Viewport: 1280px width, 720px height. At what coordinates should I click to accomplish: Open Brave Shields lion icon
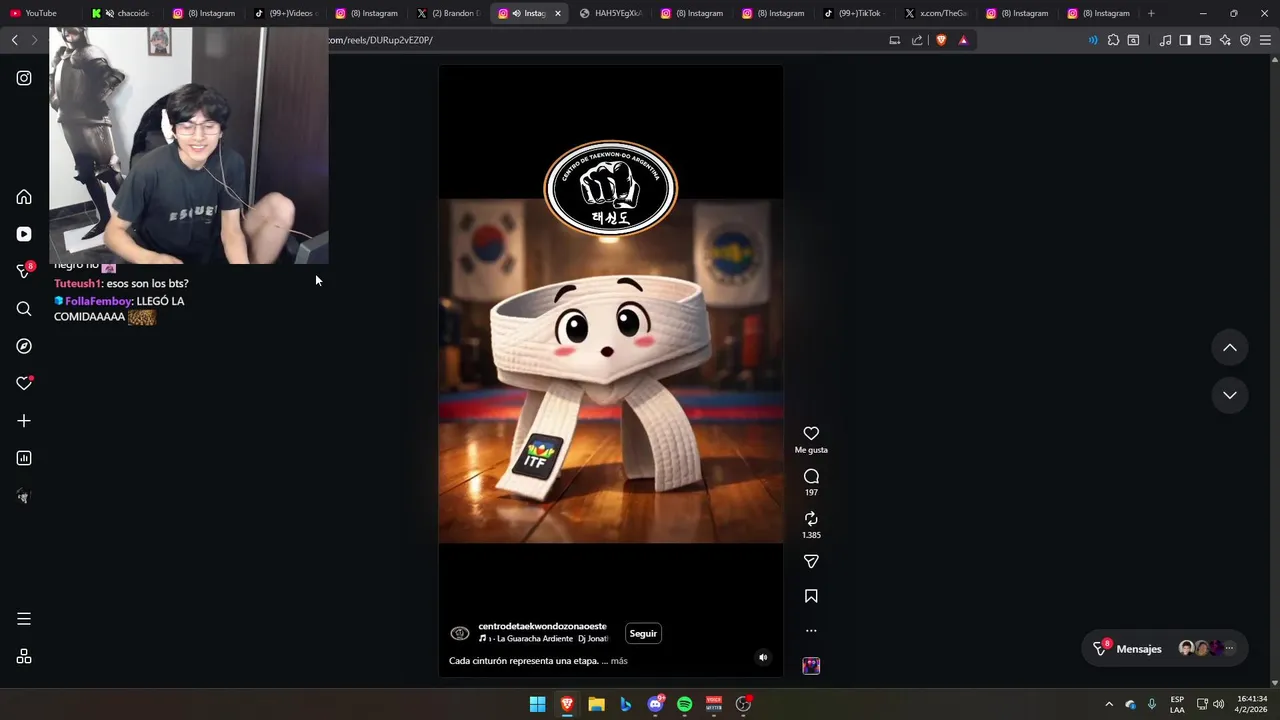pos(941,40)
